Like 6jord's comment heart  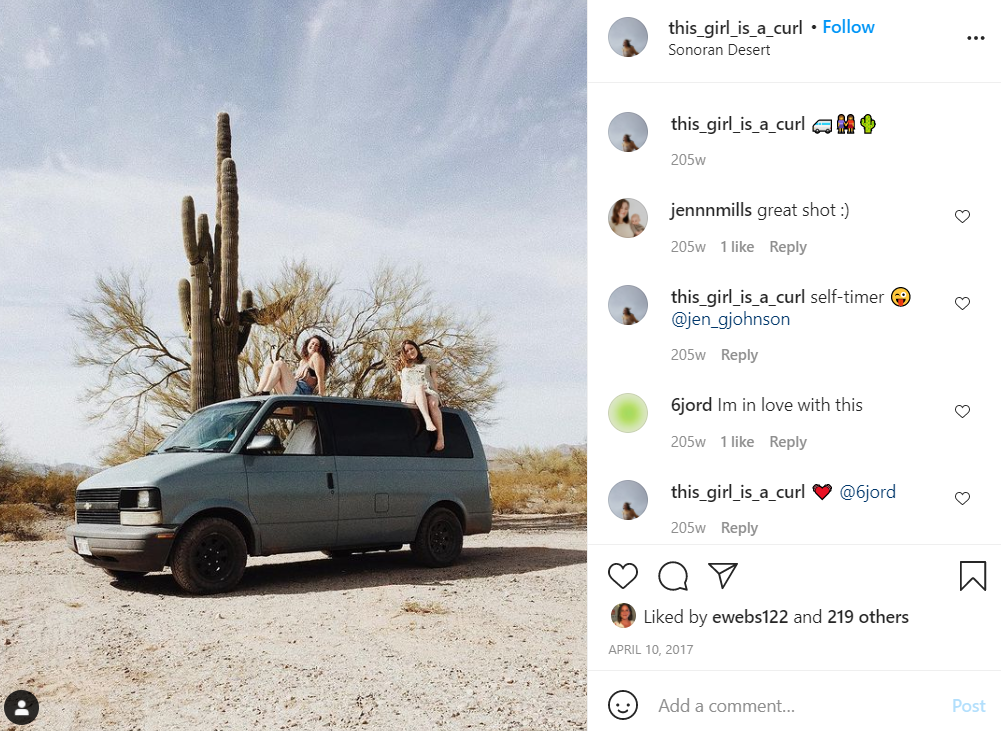click(x=962, y=411)
